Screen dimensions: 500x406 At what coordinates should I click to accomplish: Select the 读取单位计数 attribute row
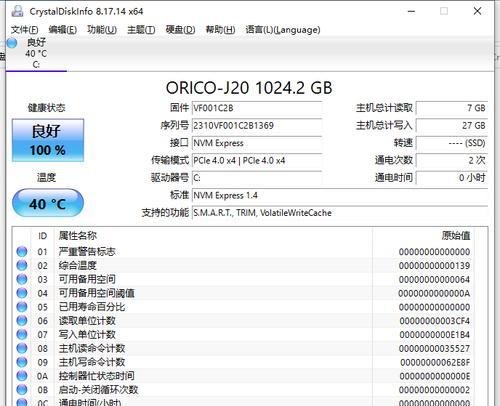(243, 321)
